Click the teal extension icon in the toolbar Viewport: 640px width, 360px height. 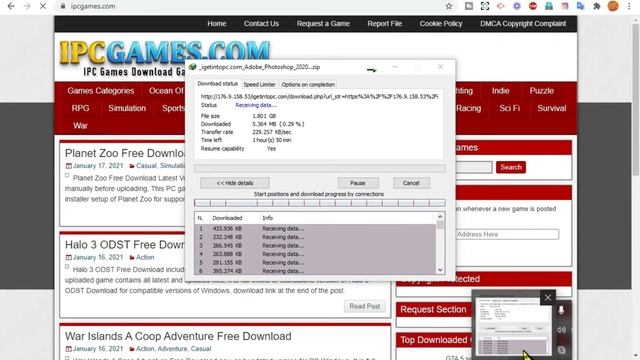point(549,6)
